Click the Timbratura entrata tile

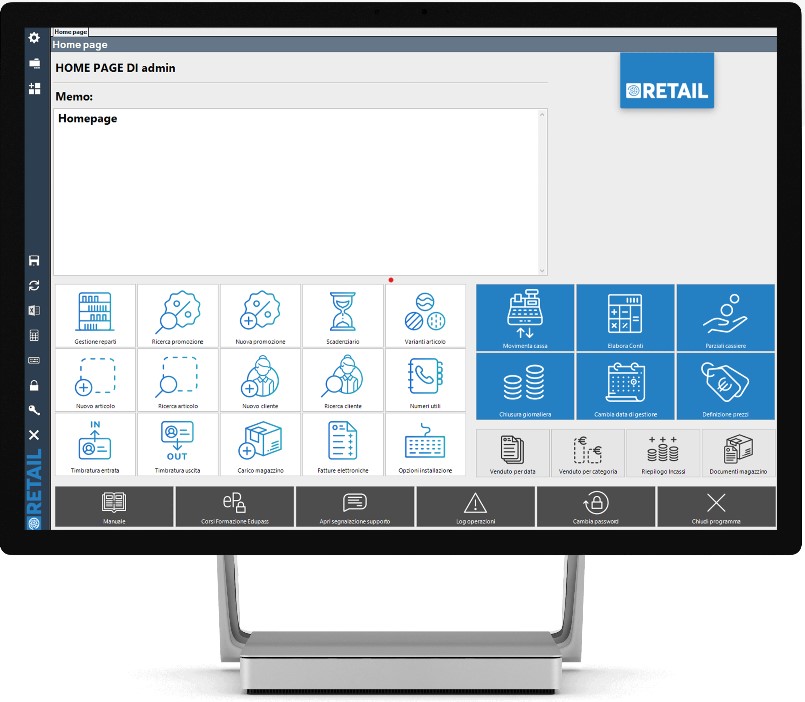[x=95, y=444]
